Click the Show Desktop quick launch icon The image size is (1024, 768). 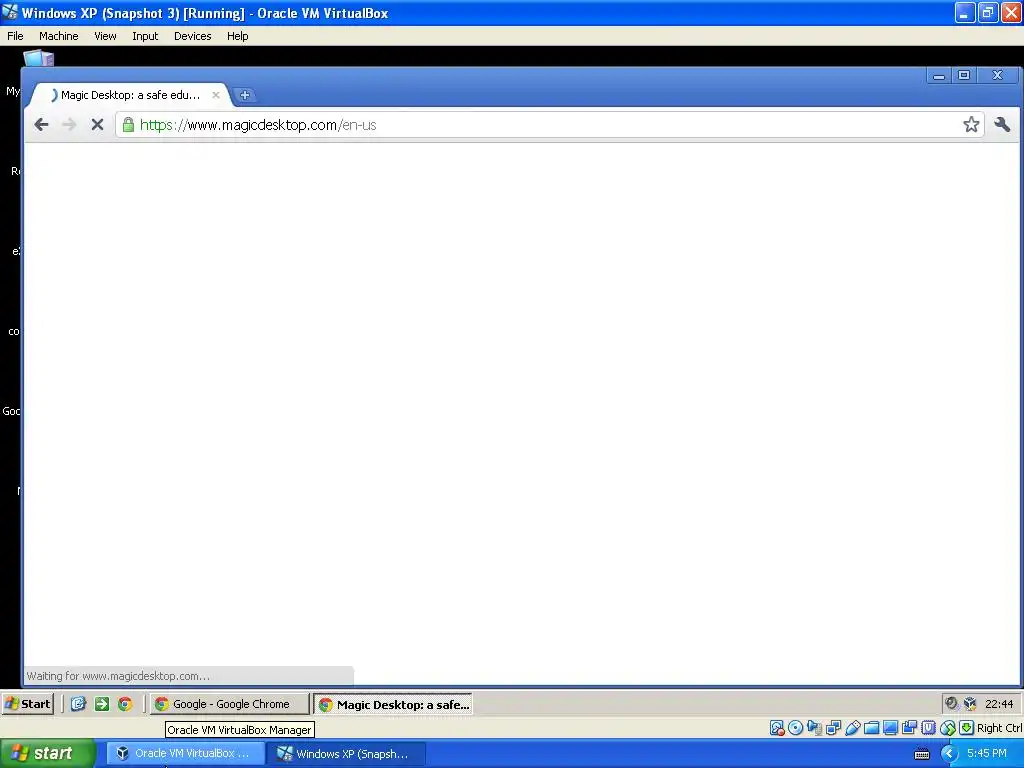[78, 704]
